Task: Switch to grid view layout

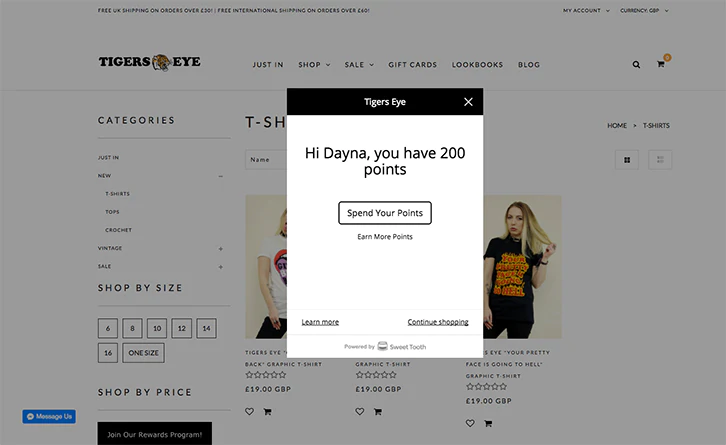Action: tap(627, 160)
